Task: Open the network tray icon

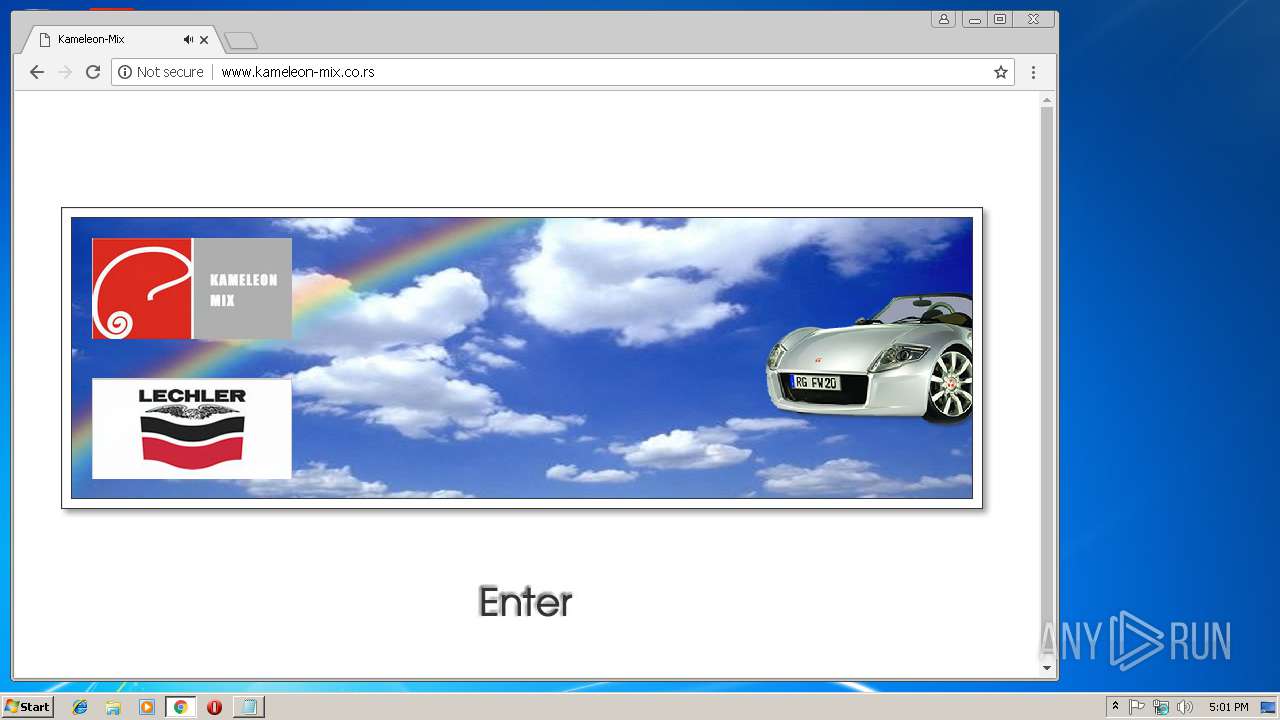Action: point(1161,707)
